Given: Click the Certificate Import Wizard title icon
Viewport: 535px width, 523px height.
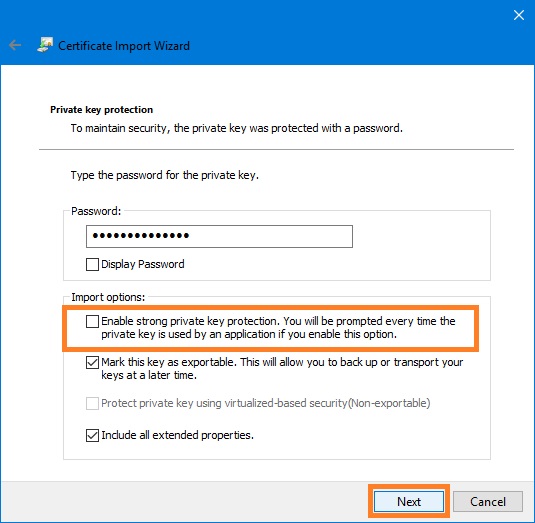Looking at the screenshot, I should pyautogui.click(x=45, y=45).
